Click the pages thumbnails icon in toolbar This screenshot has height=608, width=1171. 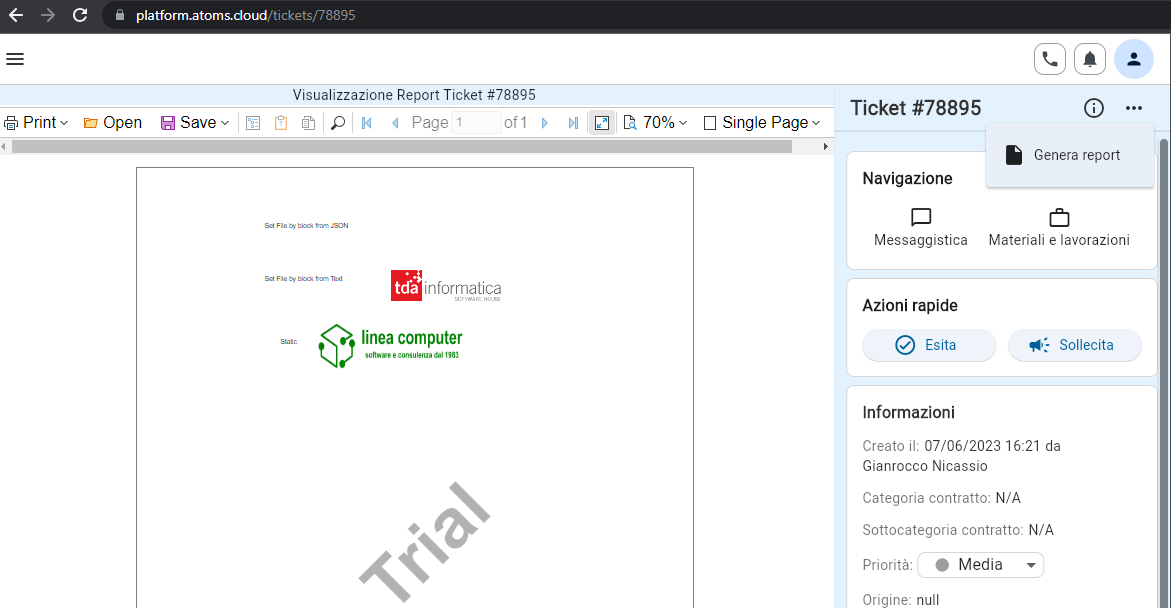point(308,122)
